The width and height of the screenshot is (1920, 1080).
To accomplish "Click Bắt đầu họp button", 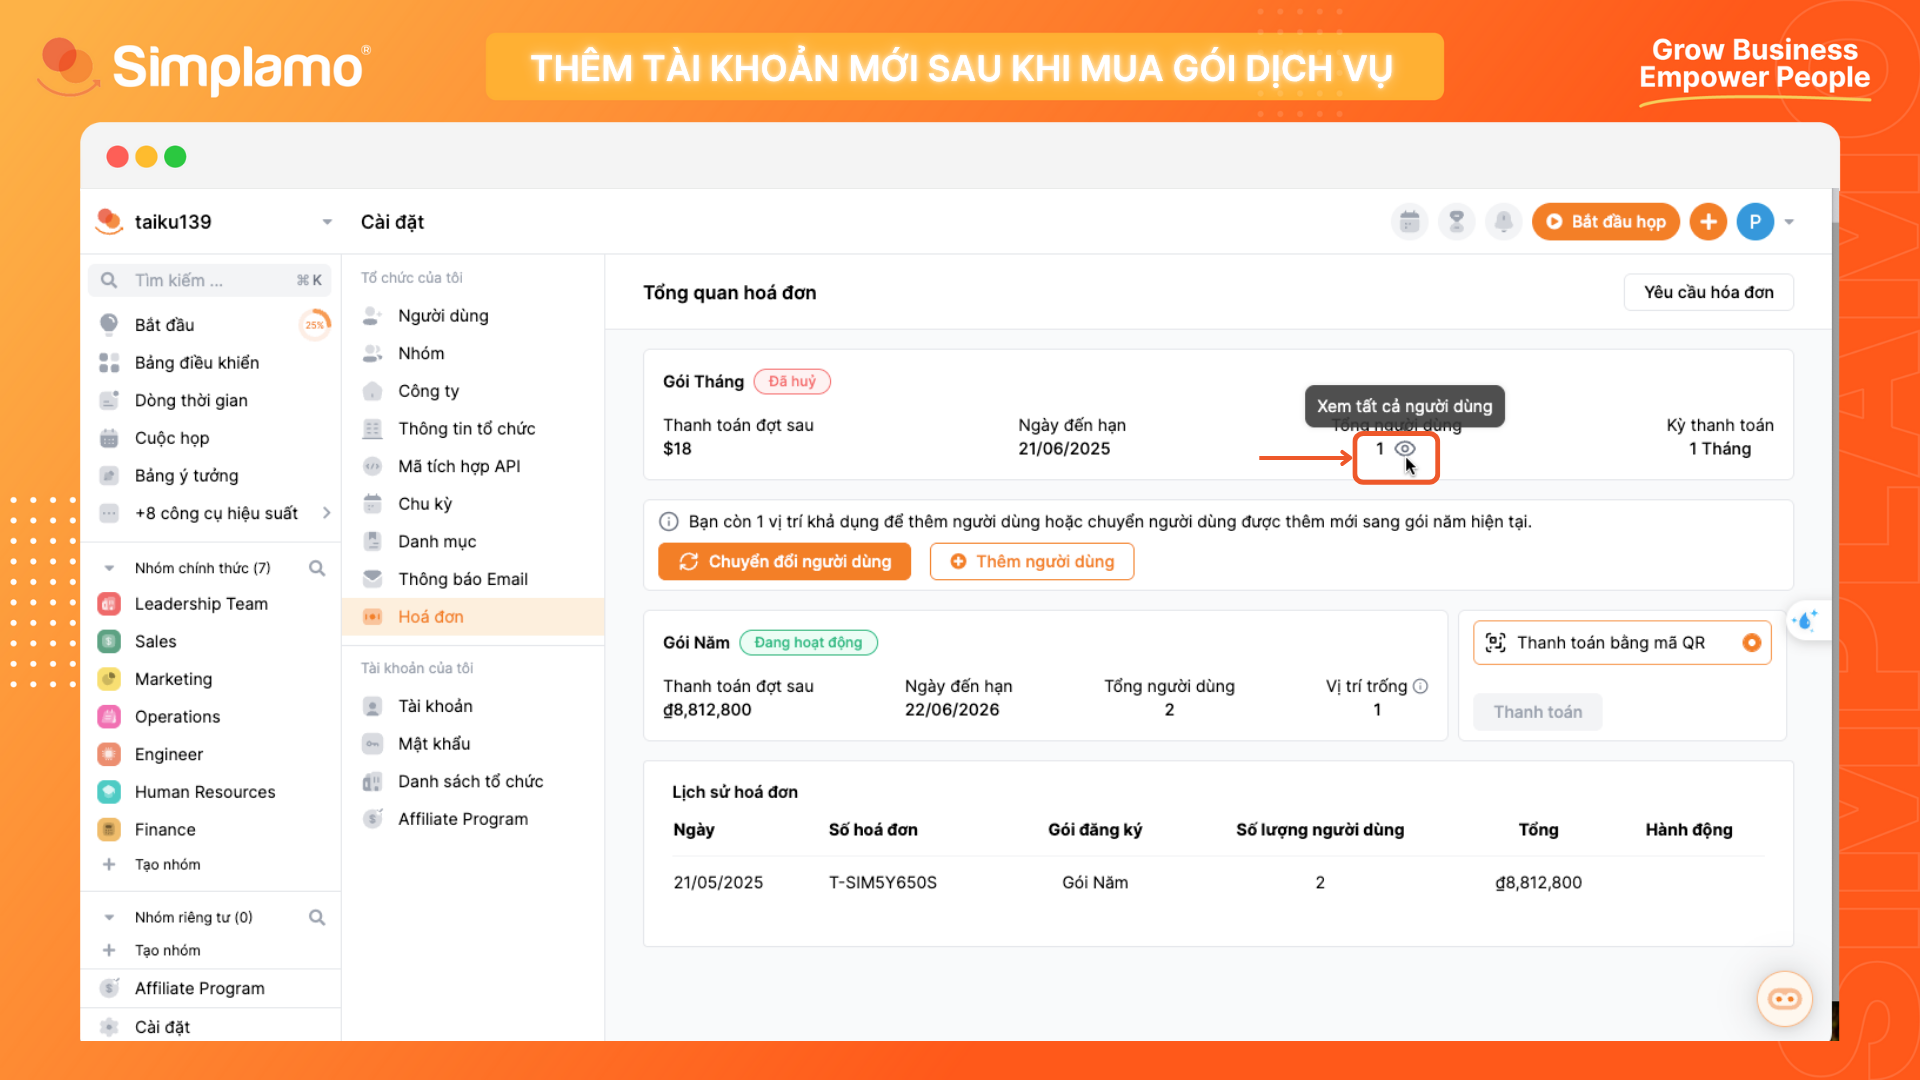I will point(1605,221).
